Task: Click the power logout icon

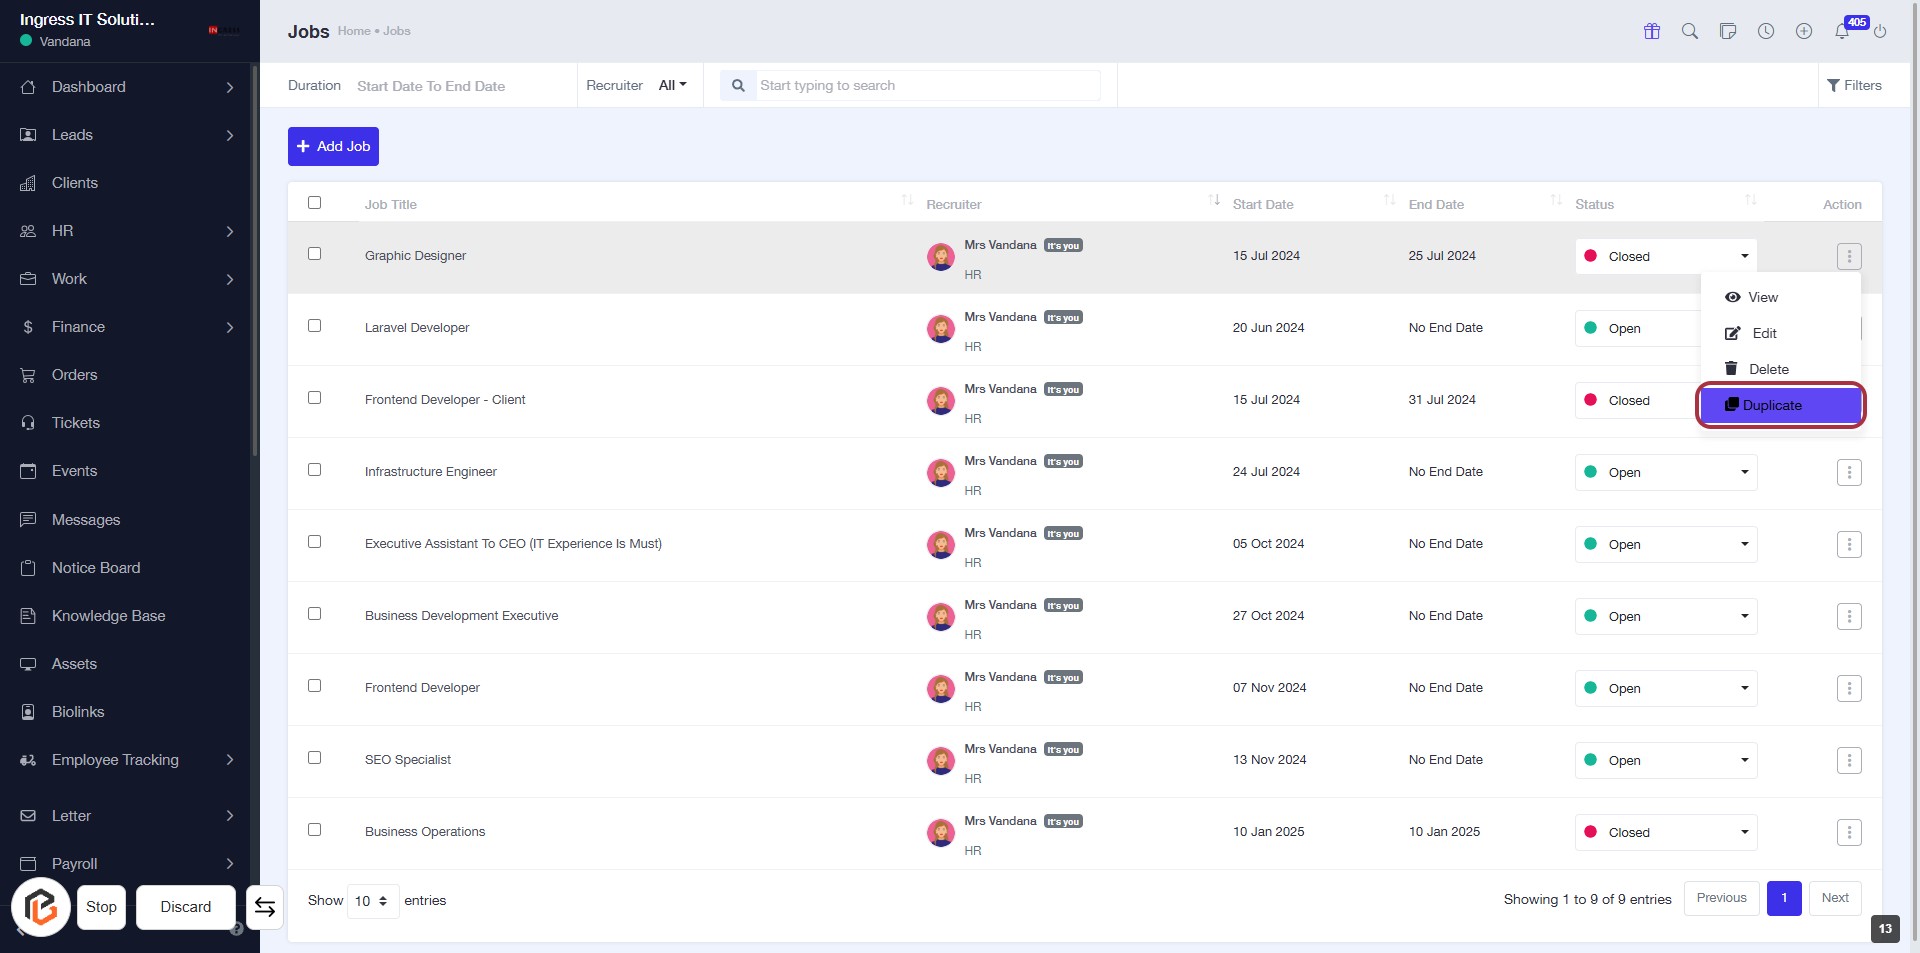Action: pyautogui.click(x=1880, y=31)
